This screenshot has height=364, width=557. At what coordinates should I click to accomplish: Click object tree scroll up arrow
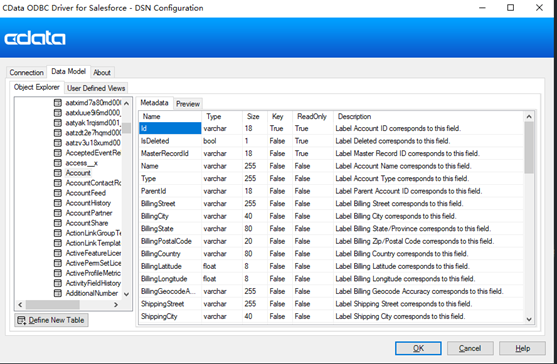126,103
